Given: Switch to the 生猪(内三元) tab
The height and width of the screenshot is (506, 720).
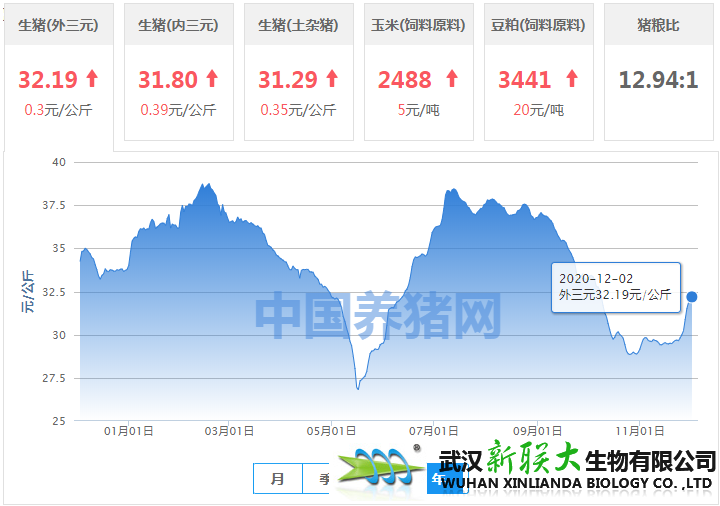Looking at the screenshot, I should click(x=178, y=25).
